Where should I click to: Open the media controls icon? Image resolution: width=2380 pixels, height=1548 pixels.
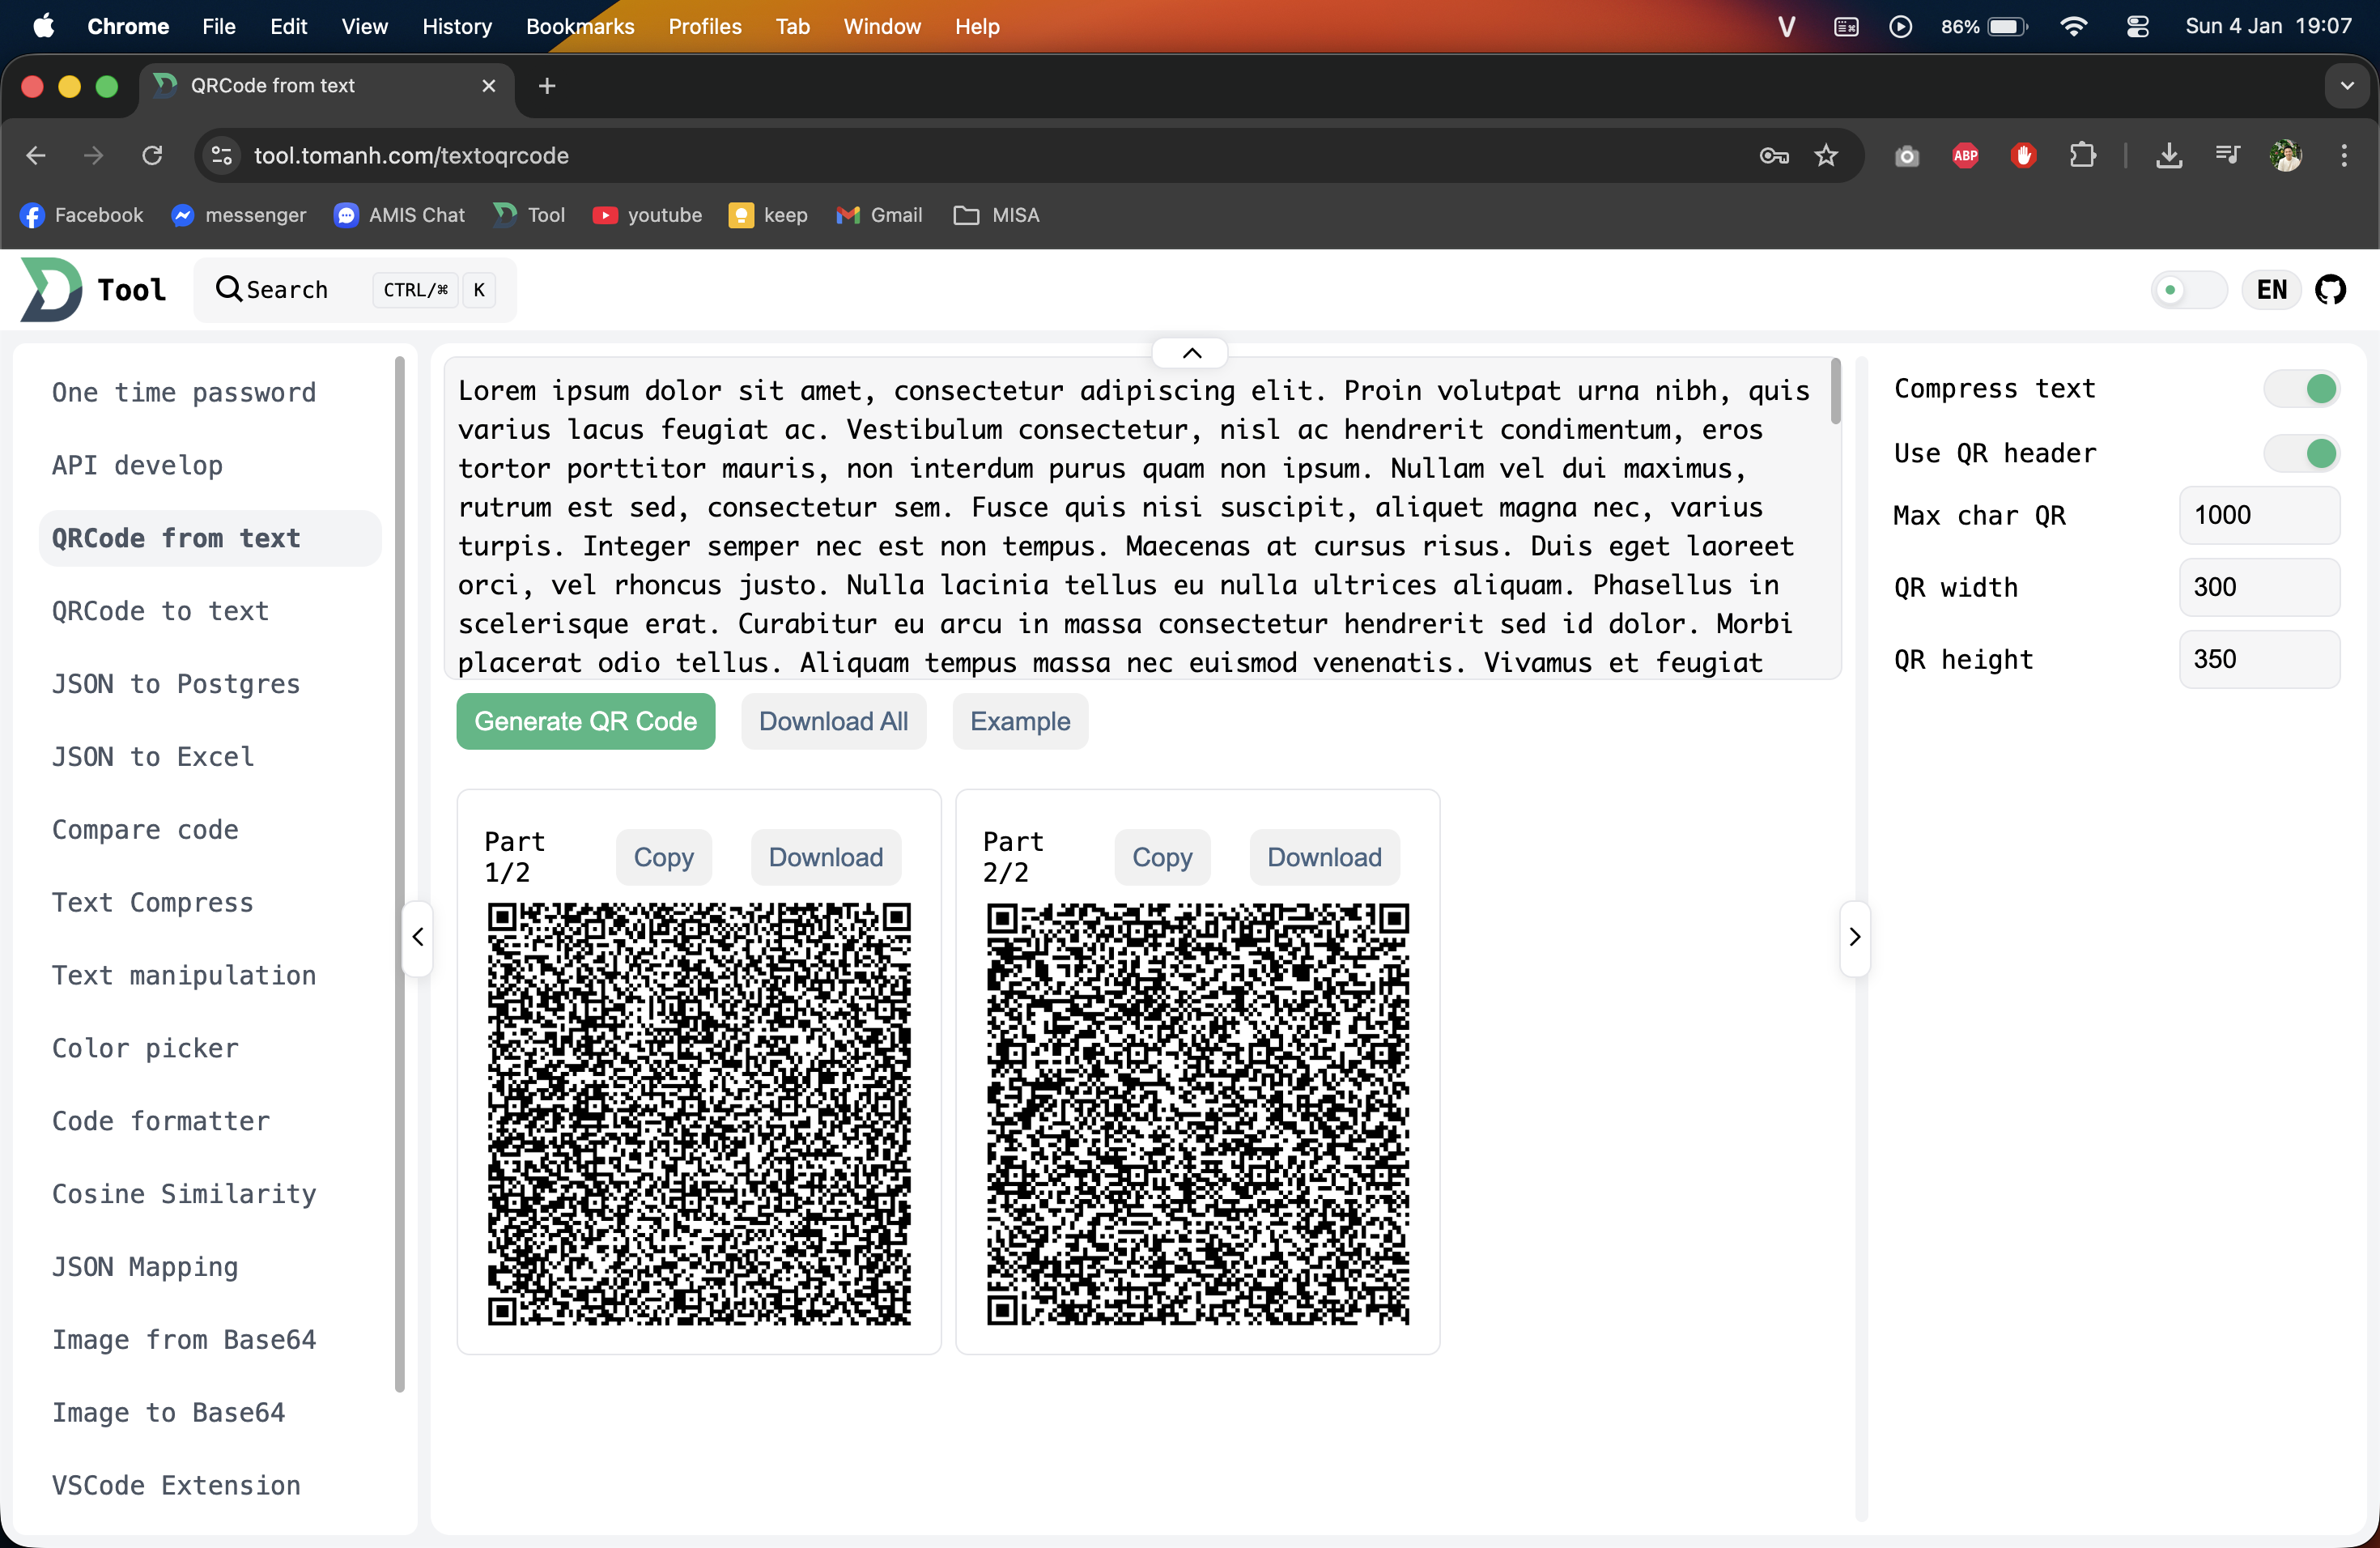(2227, 156)
